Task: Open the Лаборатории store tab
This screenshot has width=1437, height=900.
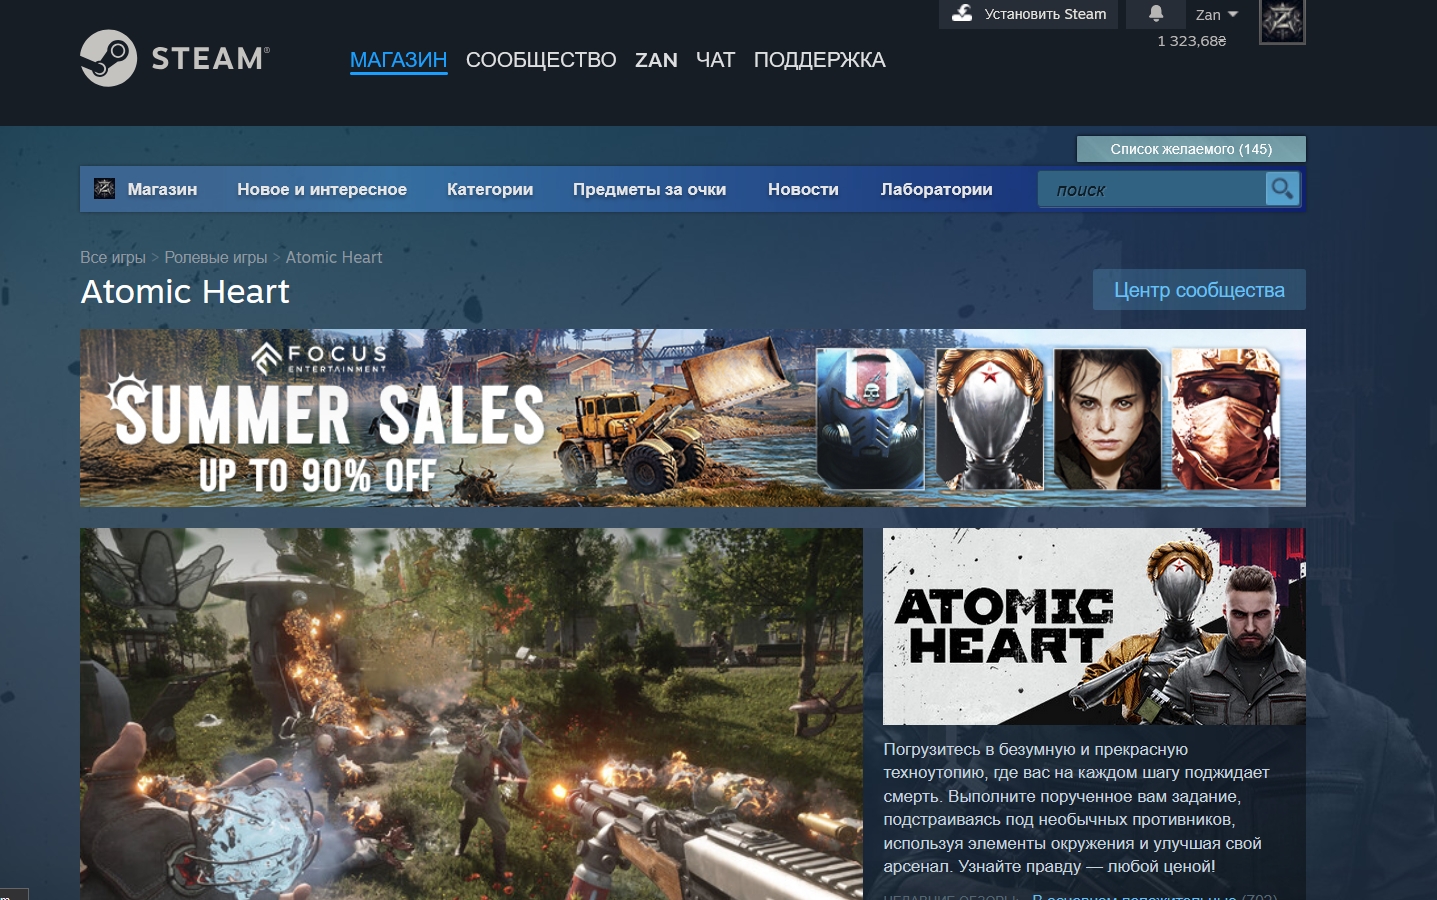Action: tap(936, 189)
